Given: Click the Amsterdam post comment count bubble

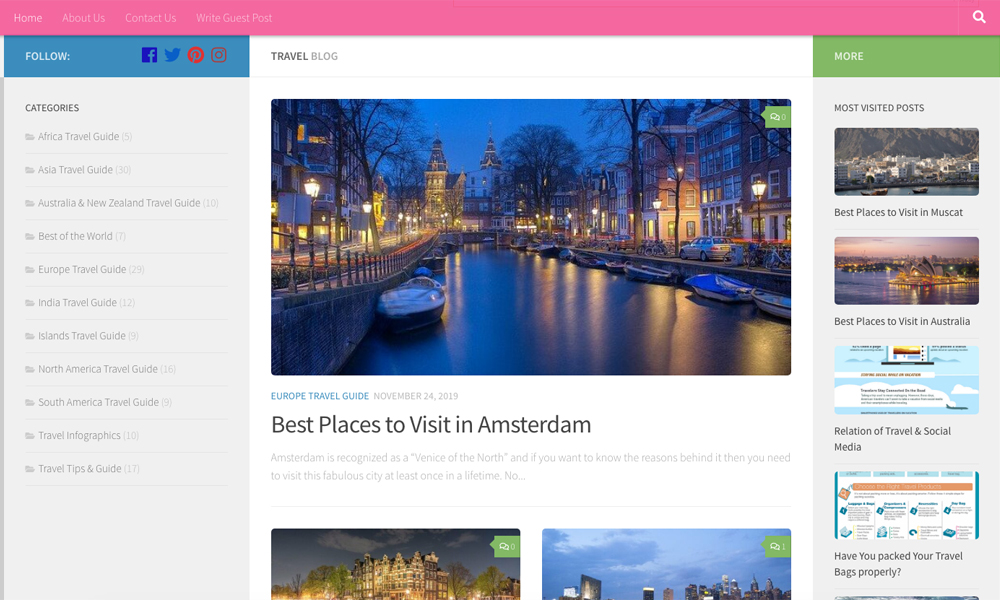Looking at the screenshot, I should (x=778, y=117).
